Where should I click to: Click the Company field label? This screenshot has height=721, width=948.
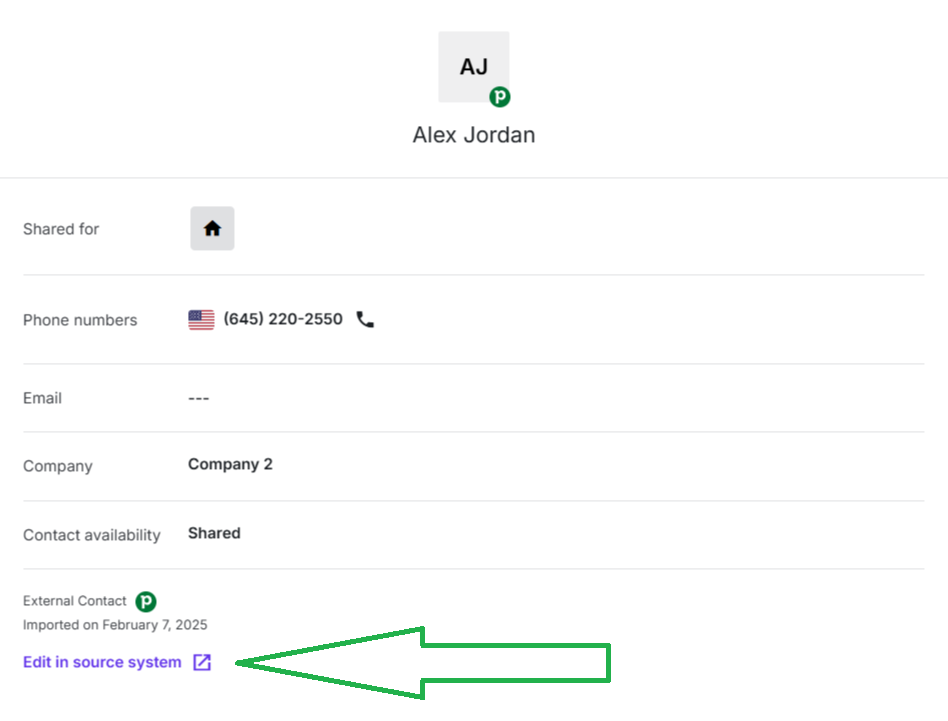pos(57,466)
